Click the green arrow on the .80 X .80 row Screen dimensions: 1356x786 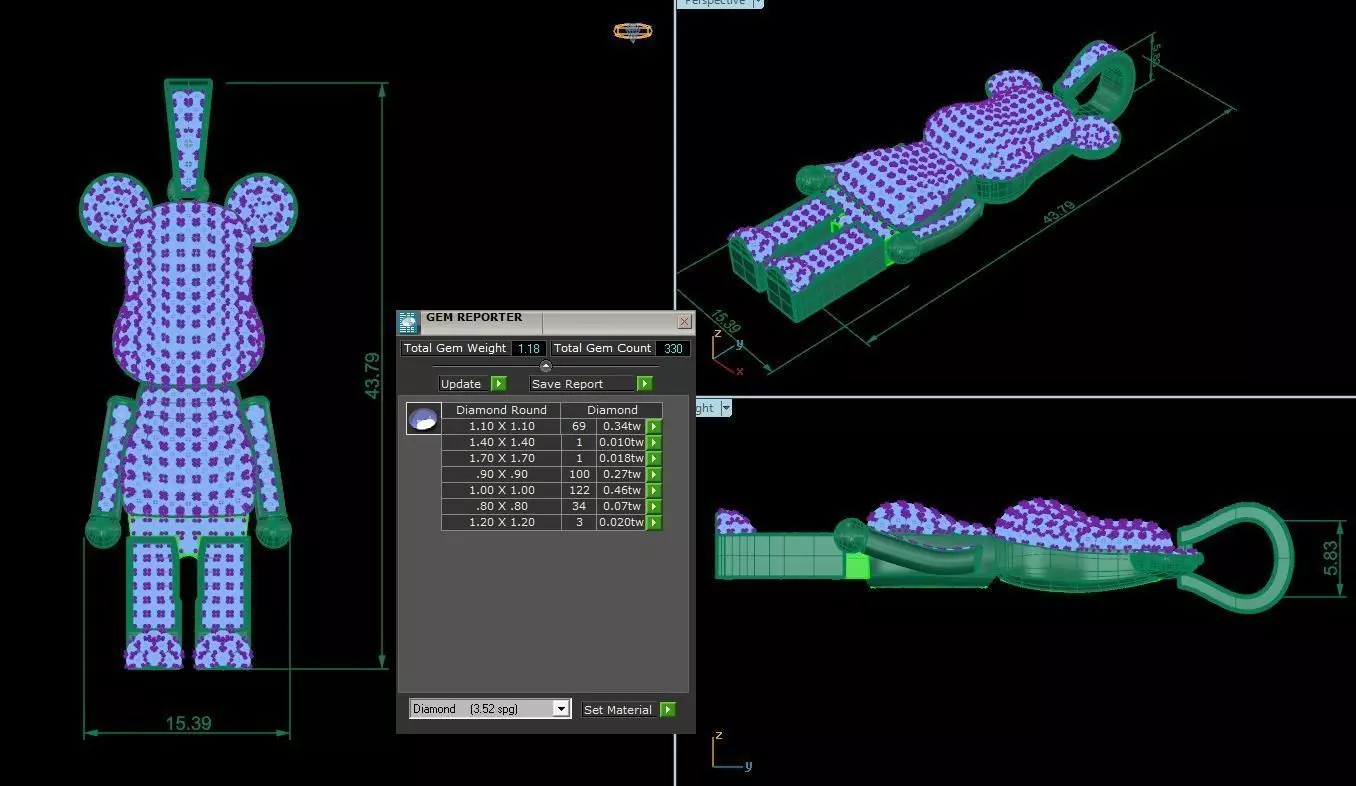click(x=654, y=506)
